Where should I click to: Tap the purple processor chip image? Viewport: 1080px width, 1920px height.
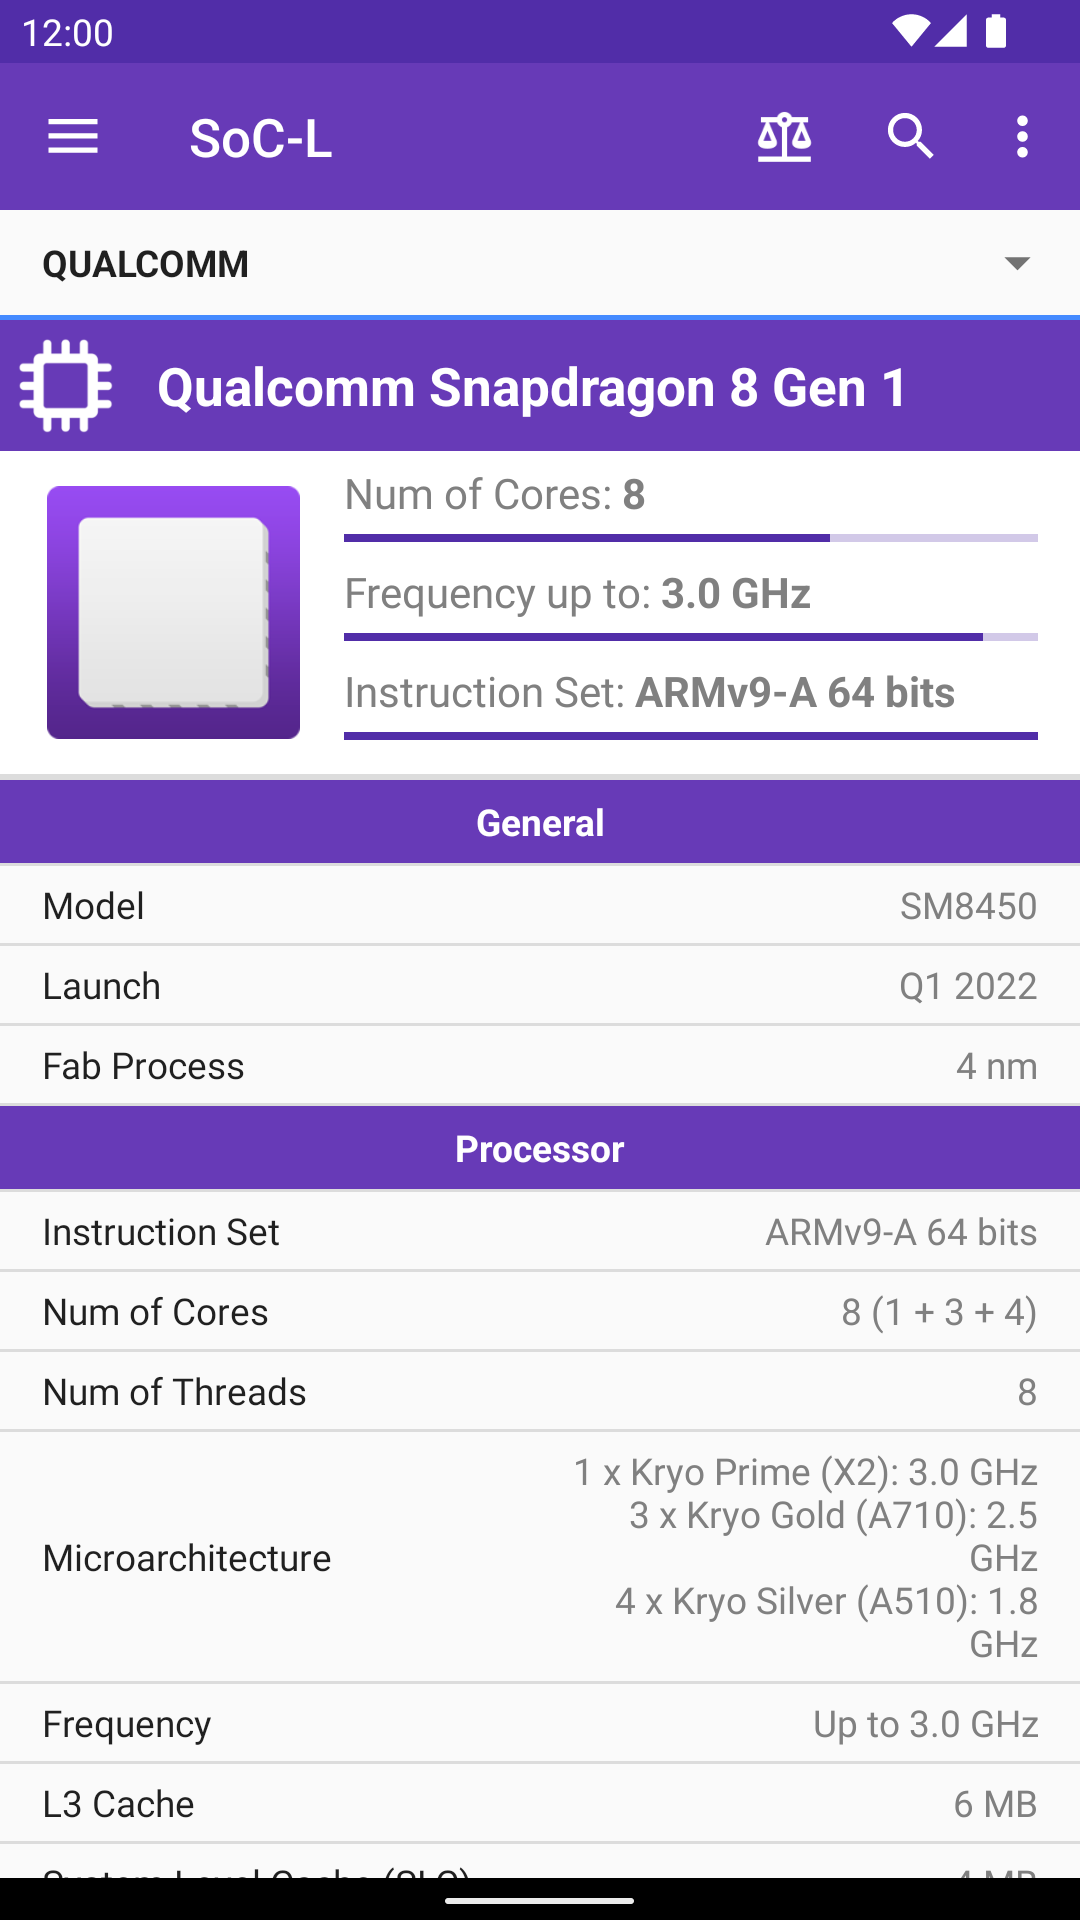pyautogui.click(x=173, y=612)
